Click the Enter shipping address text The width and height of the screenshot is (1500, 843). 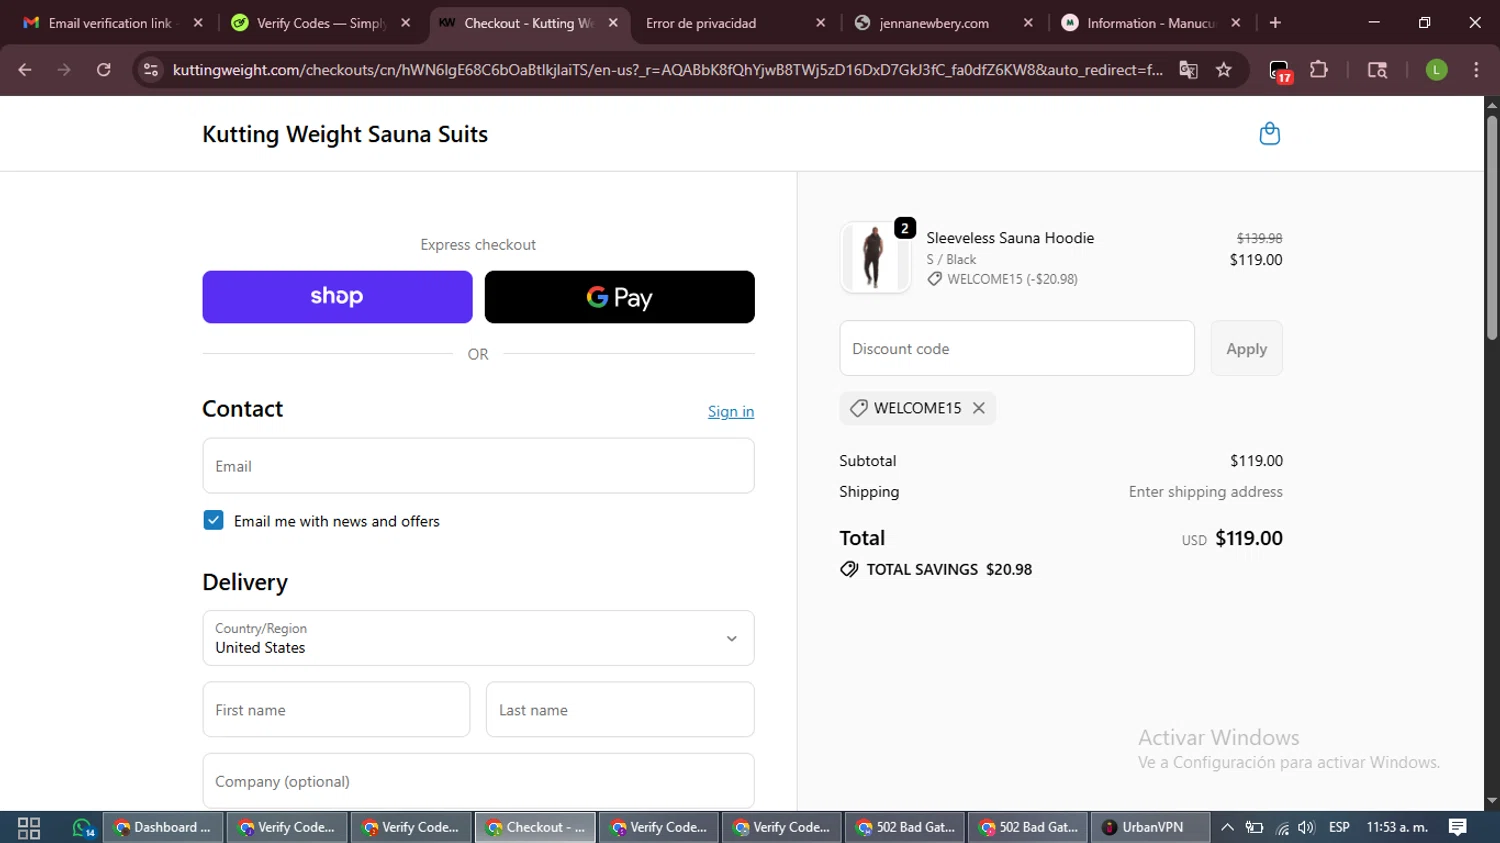(x=1205, y=492)
